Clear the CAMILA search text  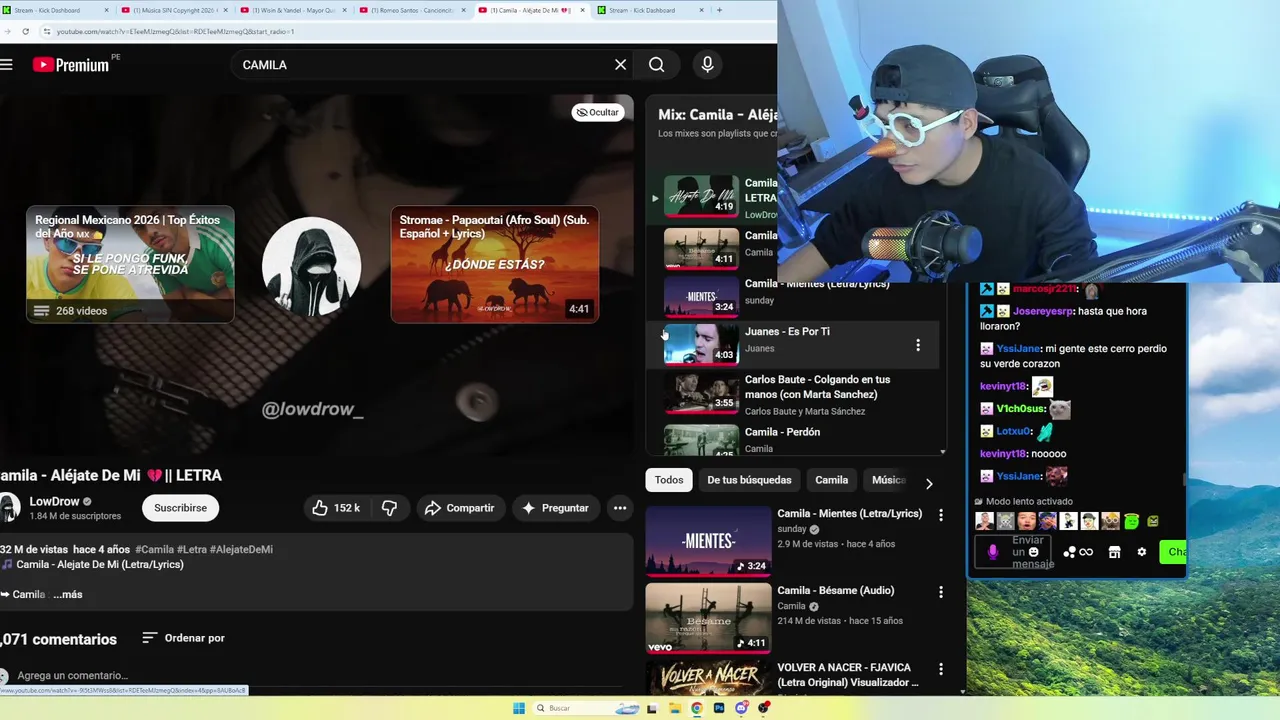tap(620, 65)
